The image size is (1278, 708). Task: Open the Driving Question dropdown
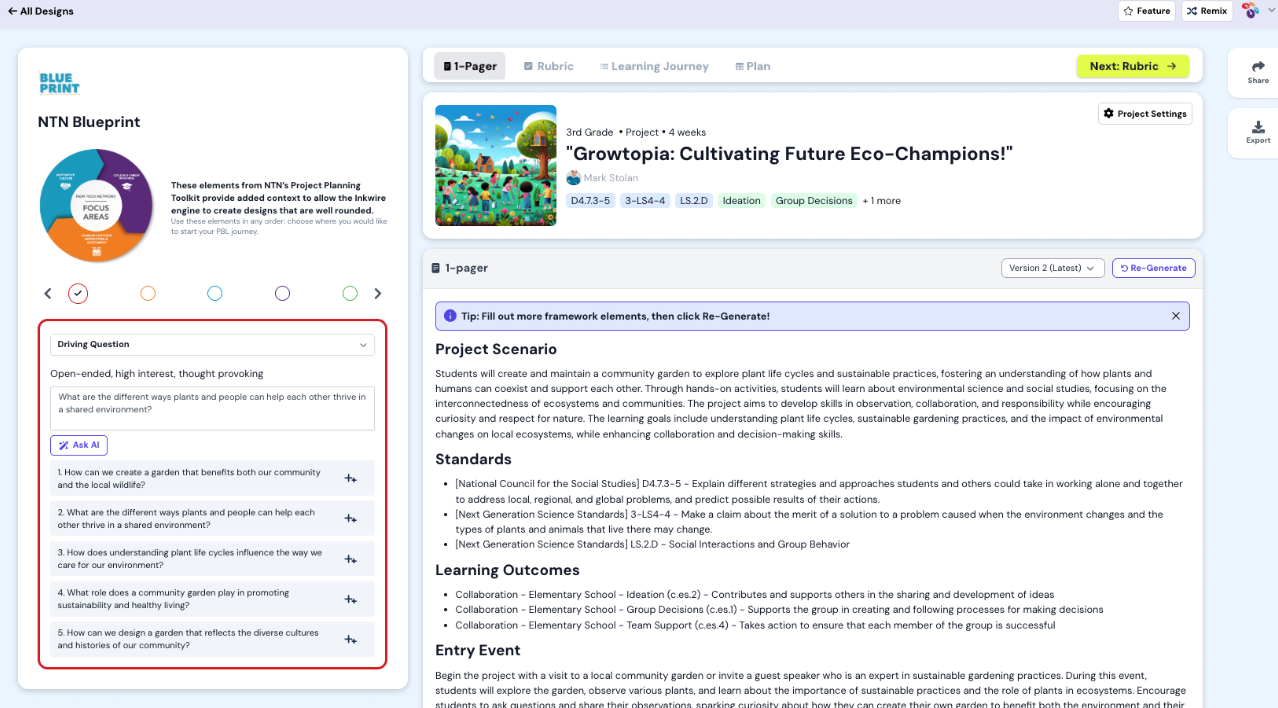pos(212,344)
